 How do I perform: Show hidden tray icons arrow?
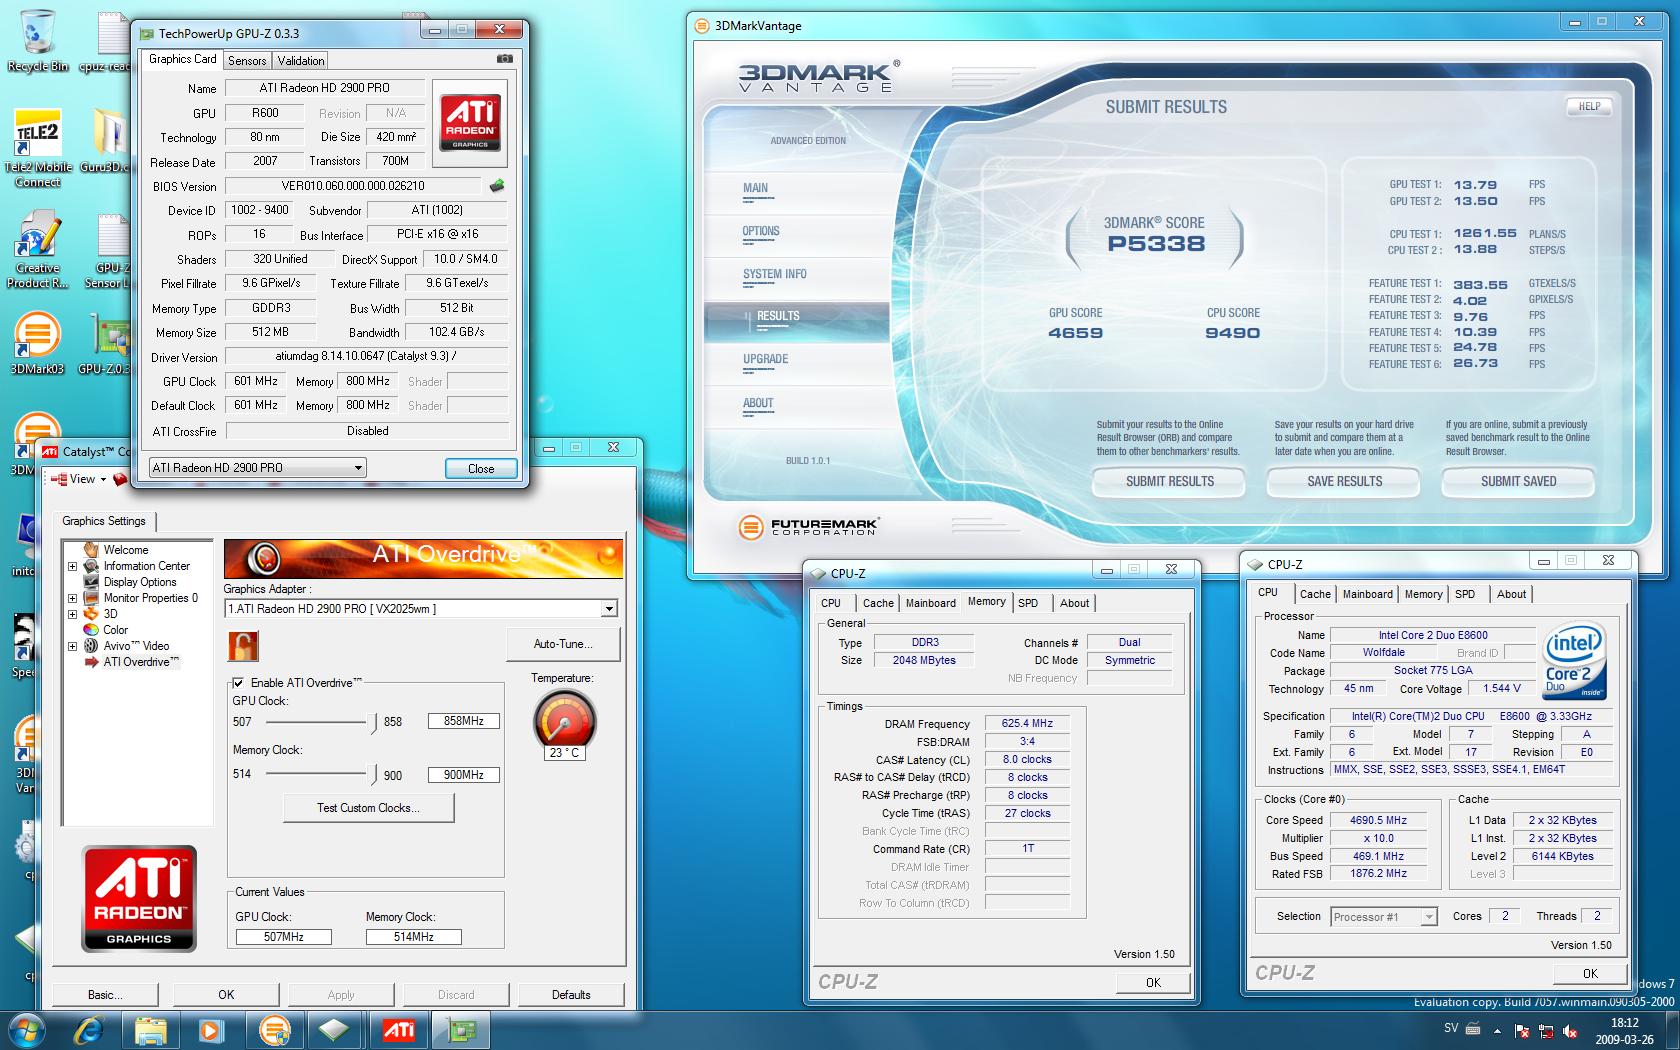(1497, 1030)
